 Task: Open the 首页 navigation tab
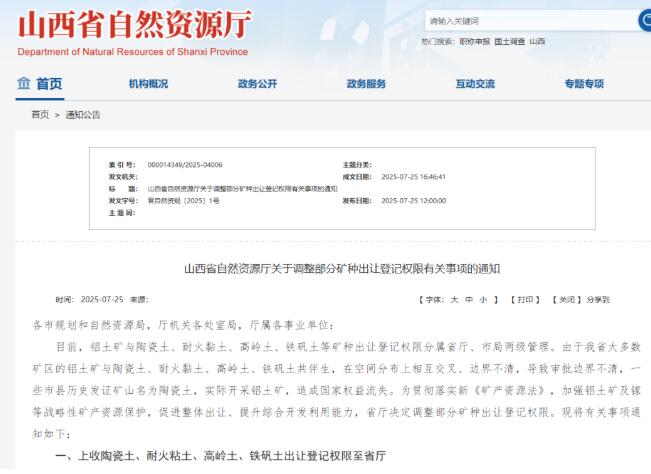[x=40, y=84]
